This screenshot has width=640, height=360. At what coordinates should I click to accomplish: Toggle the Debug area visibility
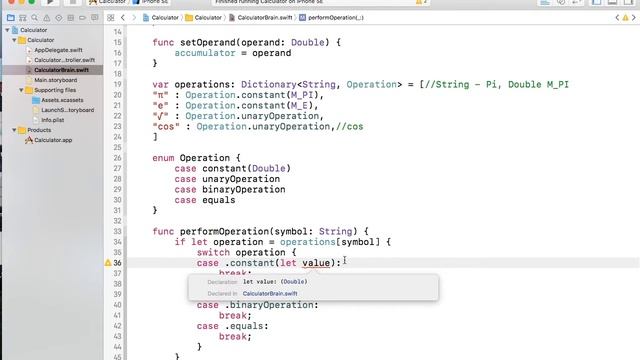[612, 2]
